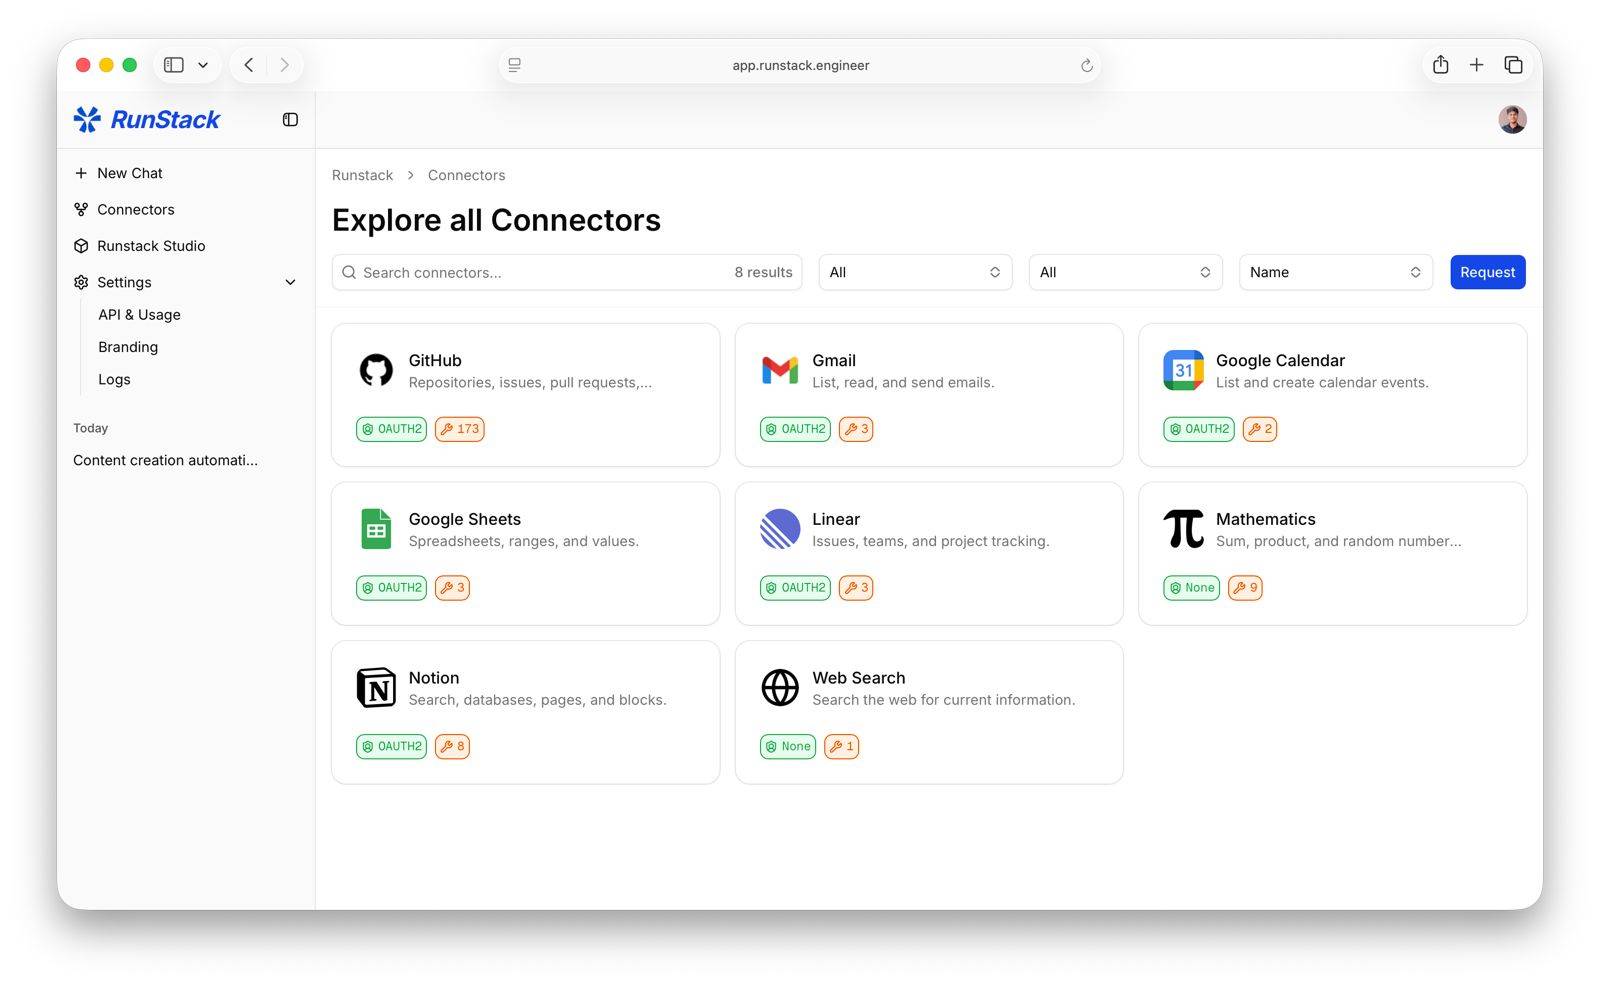Click Linear's OAUTH2 badge
Viewport: 1600px width, 985px height.
795,588
